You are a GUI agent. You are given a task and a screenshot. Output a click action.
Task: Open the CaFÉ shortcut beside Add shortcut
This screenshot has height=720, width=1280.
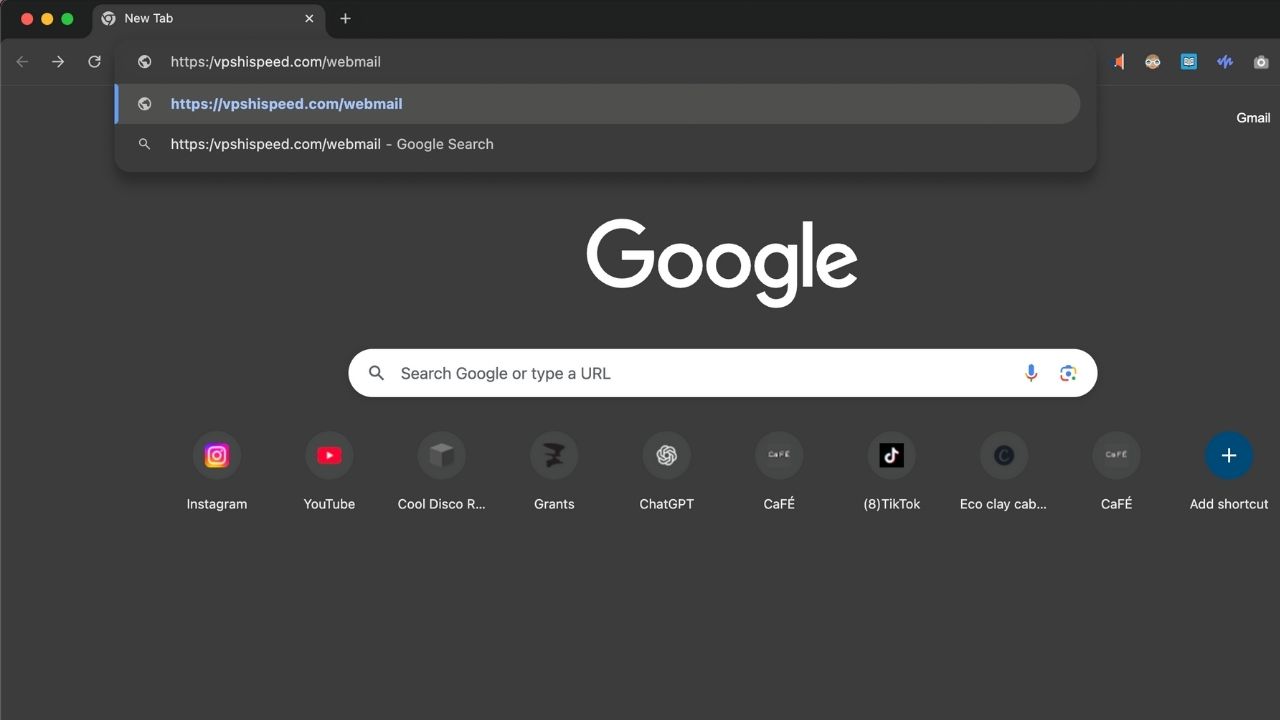pyautogui.click(x=1116, y=471)
